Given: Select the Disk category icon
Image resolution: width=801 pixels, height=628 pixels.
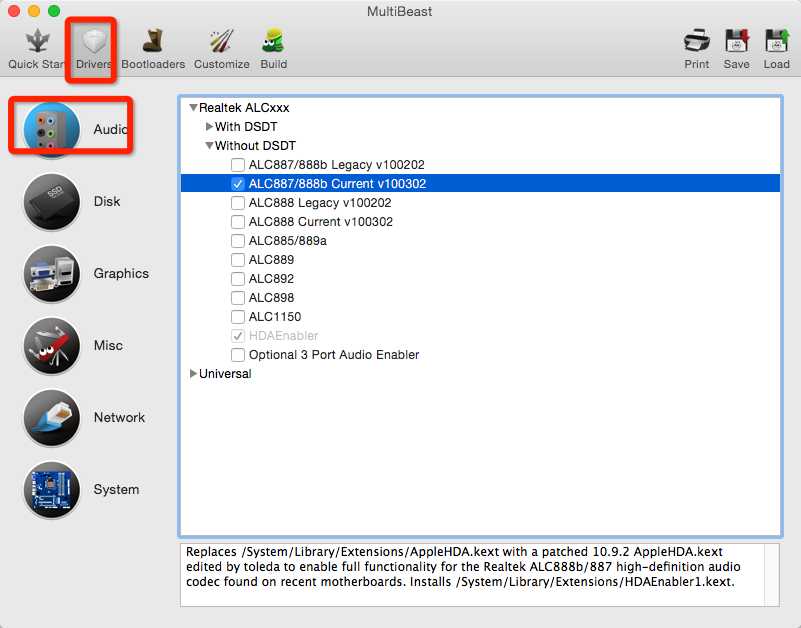Looking at the screenshot, I should click(52, 201).
